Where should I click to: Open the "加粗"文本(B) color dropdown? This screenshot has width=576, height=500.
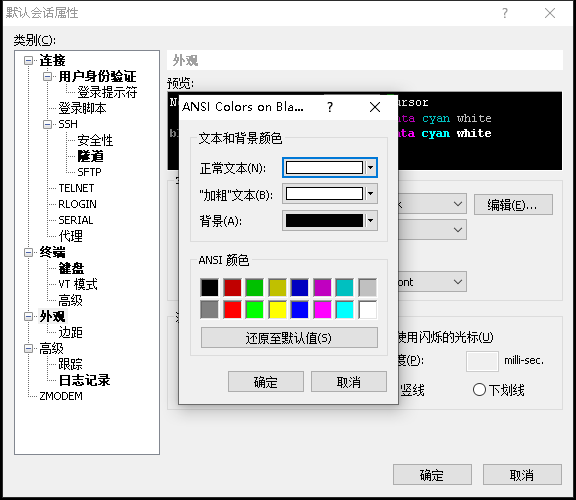[x=330, y=194]
